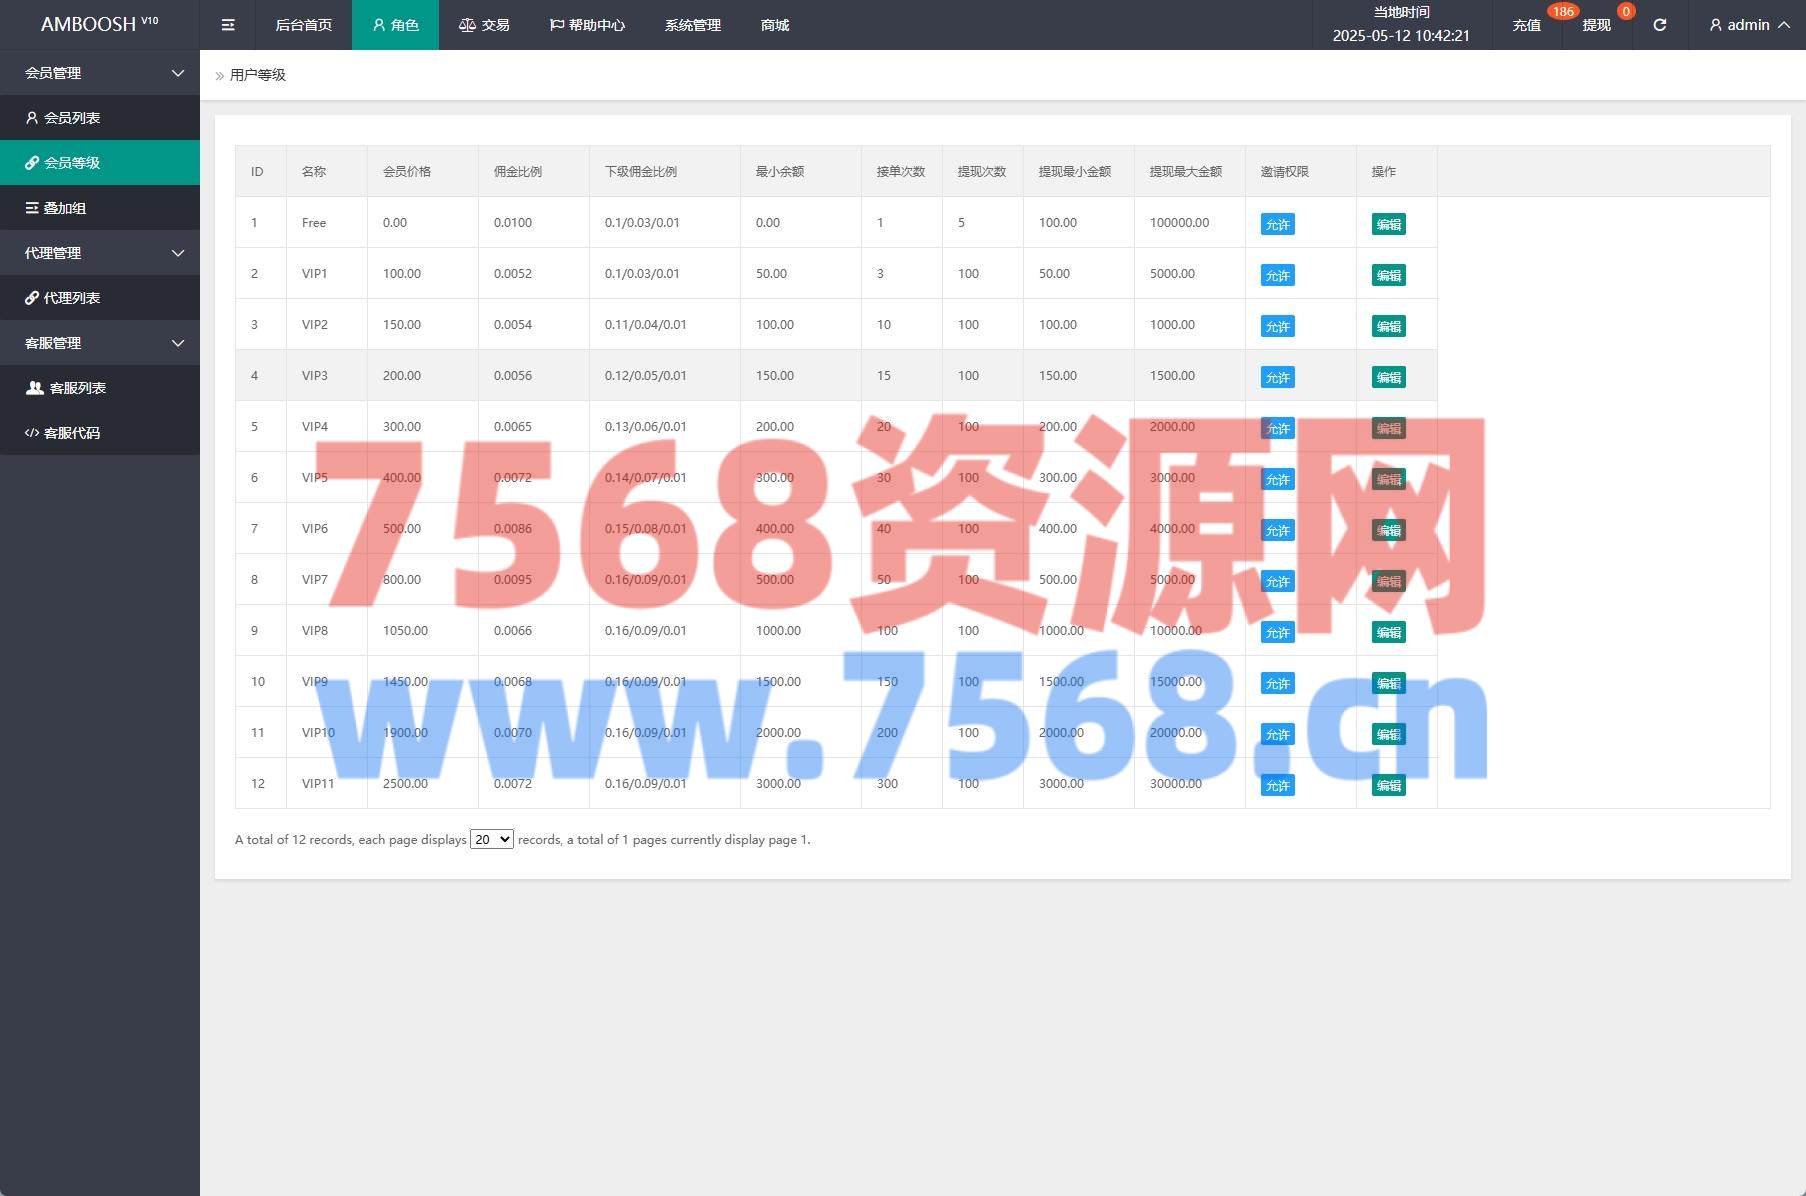
Task: Switch to the 交易 top navigation tab
Action: tap(484, 25)
